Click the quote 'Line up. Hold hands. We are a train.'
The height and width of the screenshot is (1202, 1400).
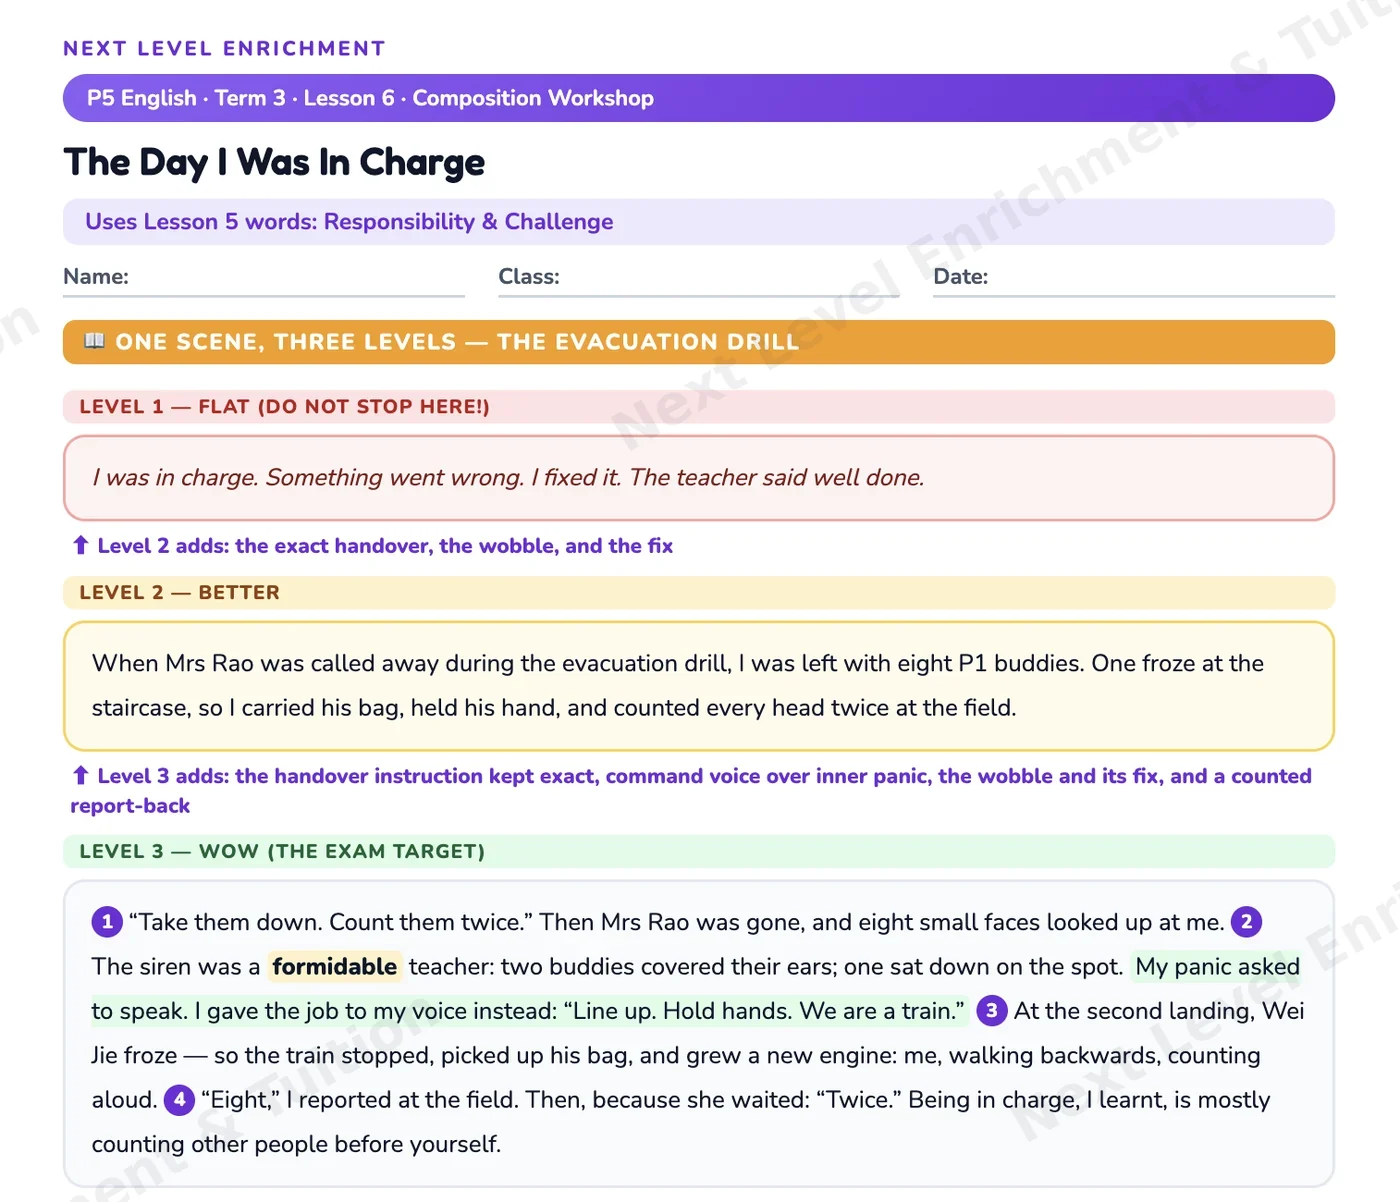(764, 1010)
